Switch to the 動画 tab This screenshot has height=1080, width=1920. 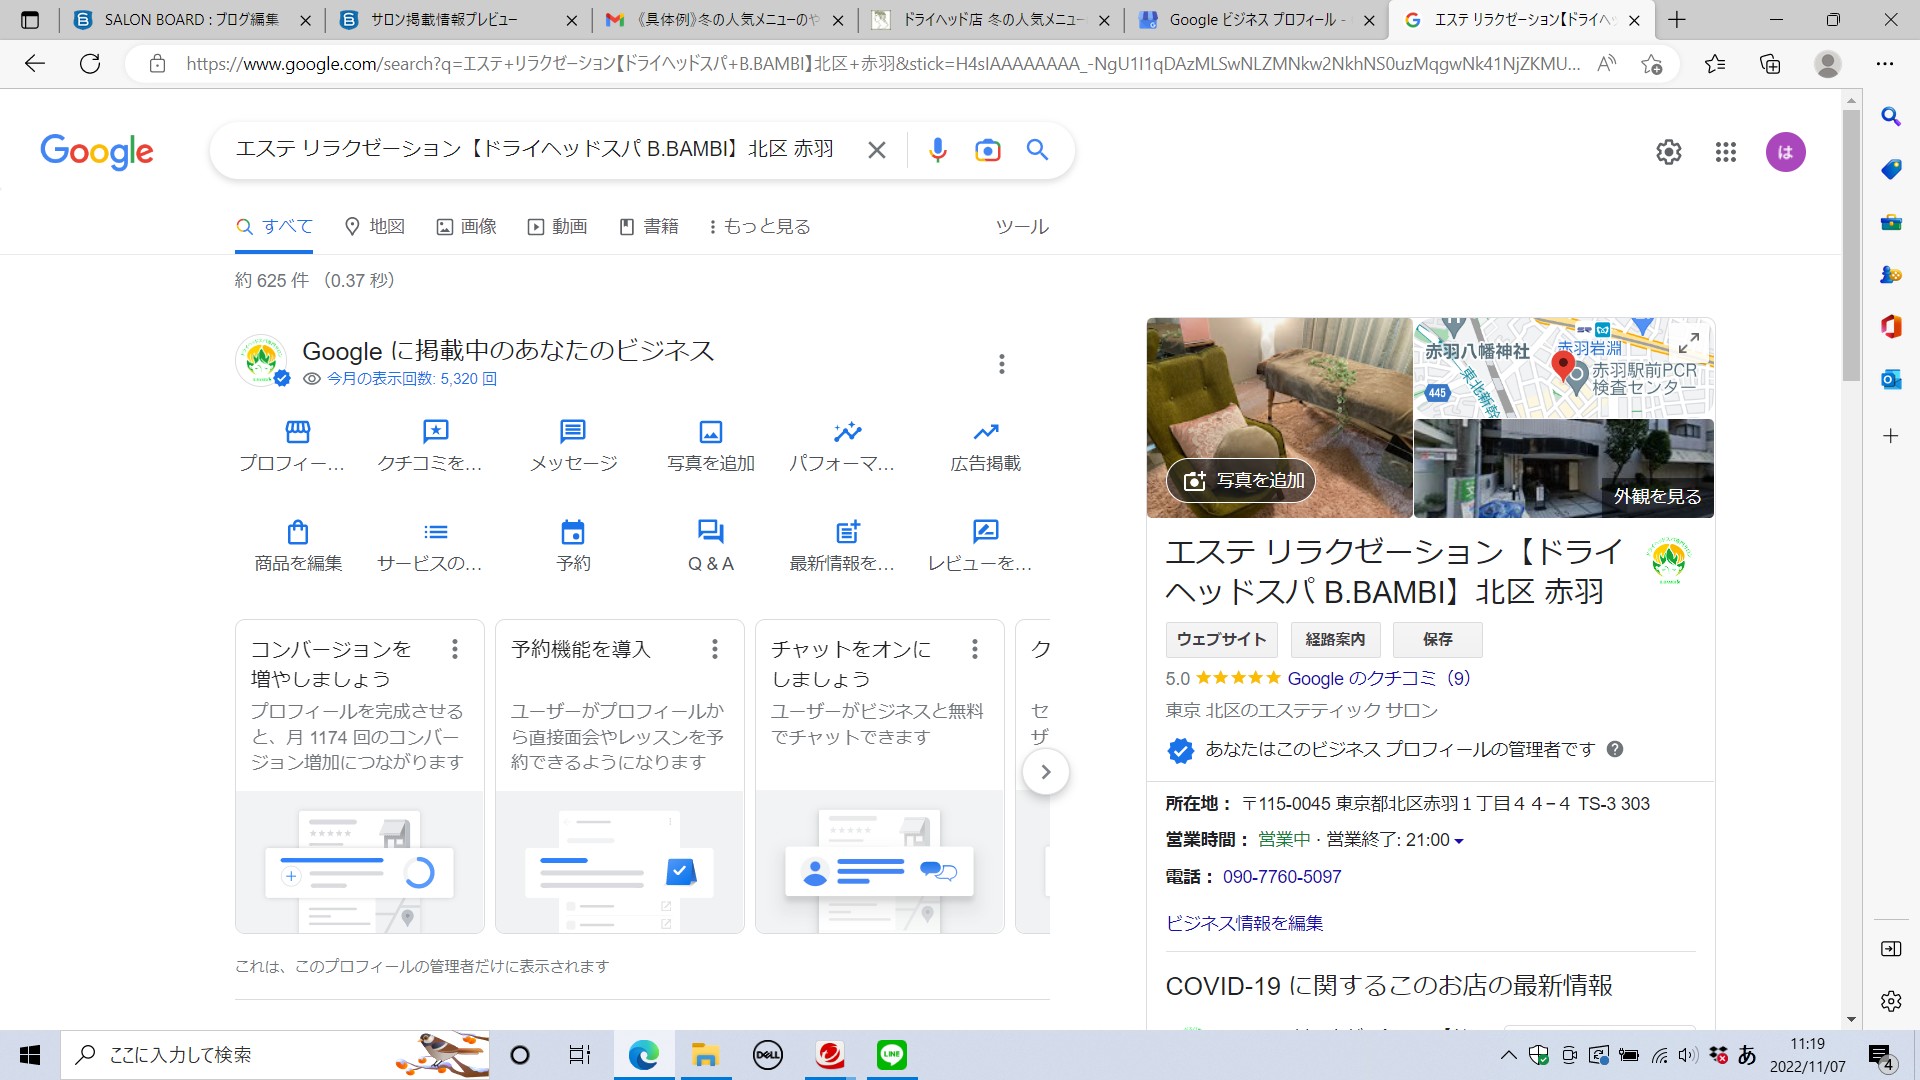click(558, 227)
